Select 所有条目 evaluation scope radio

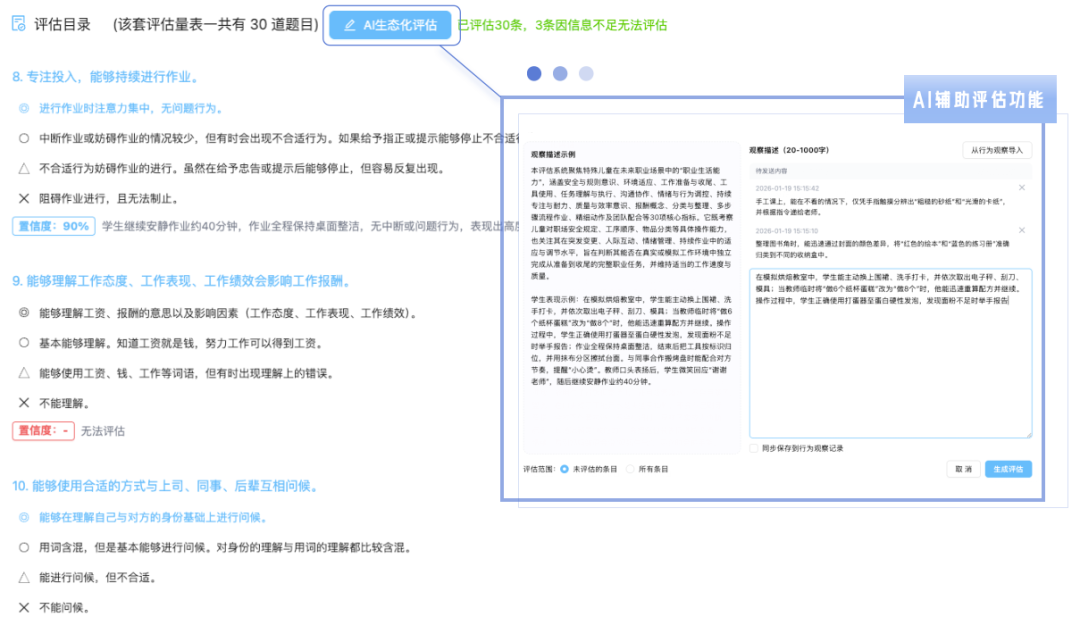[630, 469]
